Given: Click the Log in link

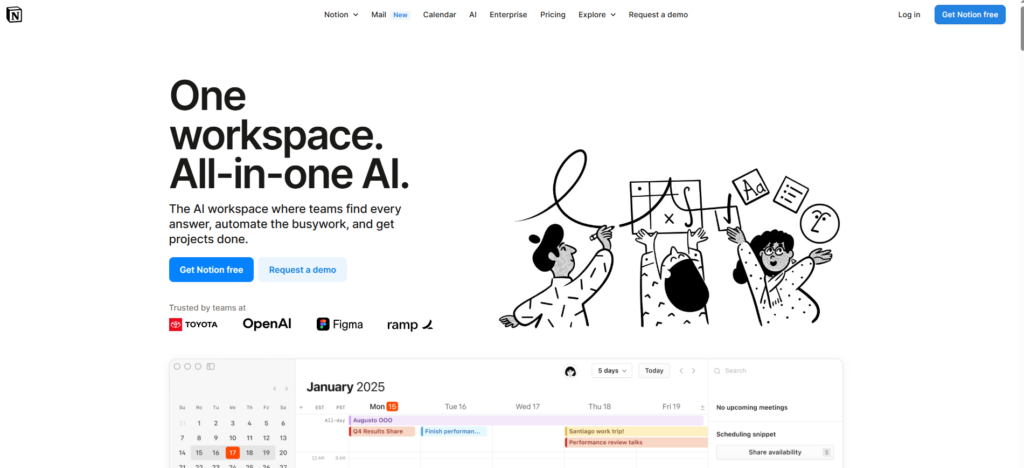Looking at the screenshot, I should coord(909,15).
